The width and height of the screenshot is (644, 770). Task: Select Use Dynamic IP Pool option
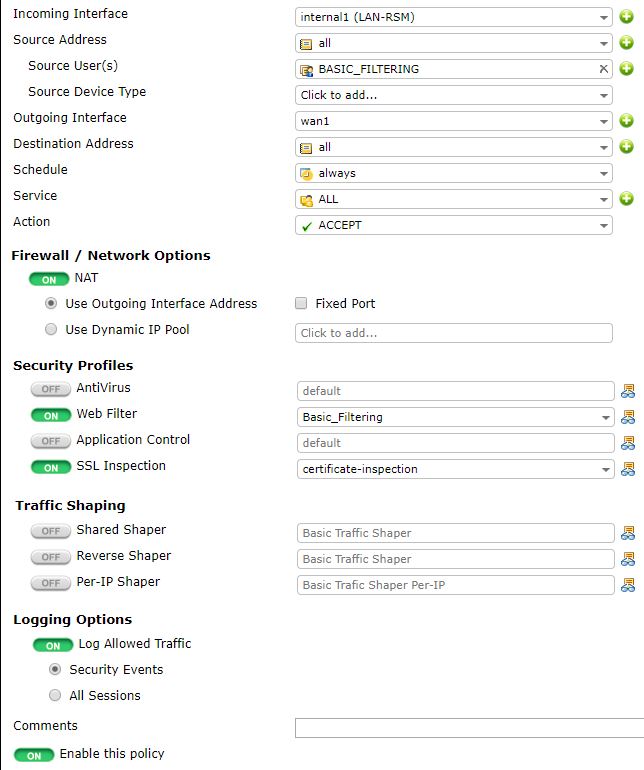point(51,329)
